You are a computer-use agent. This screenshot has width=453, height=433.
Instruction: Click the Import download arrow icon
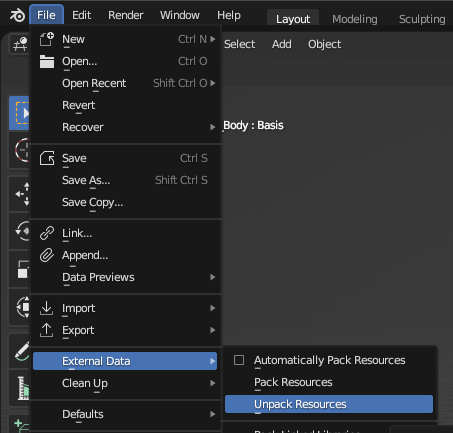[x=46, y=308]
